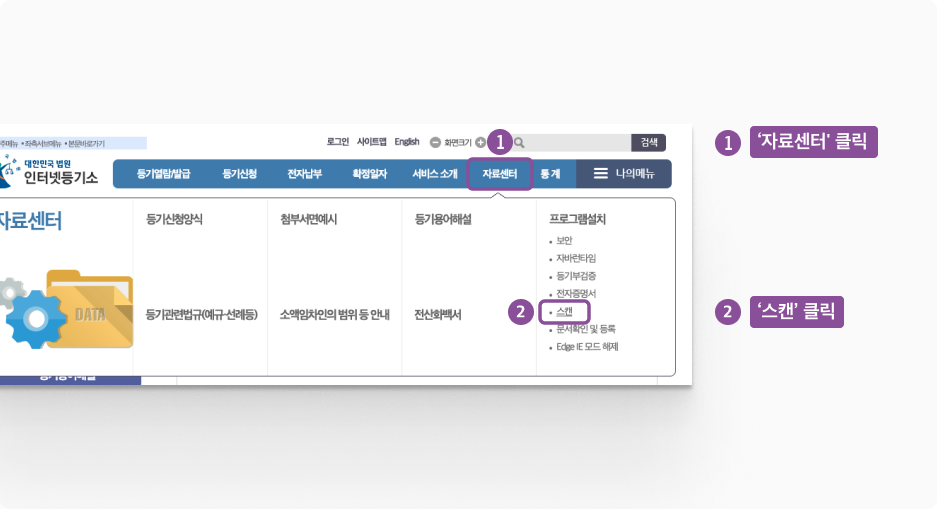Select the 등기신청 menu item
This screenshot has width=937, height=509.
[x=239, y=174]
